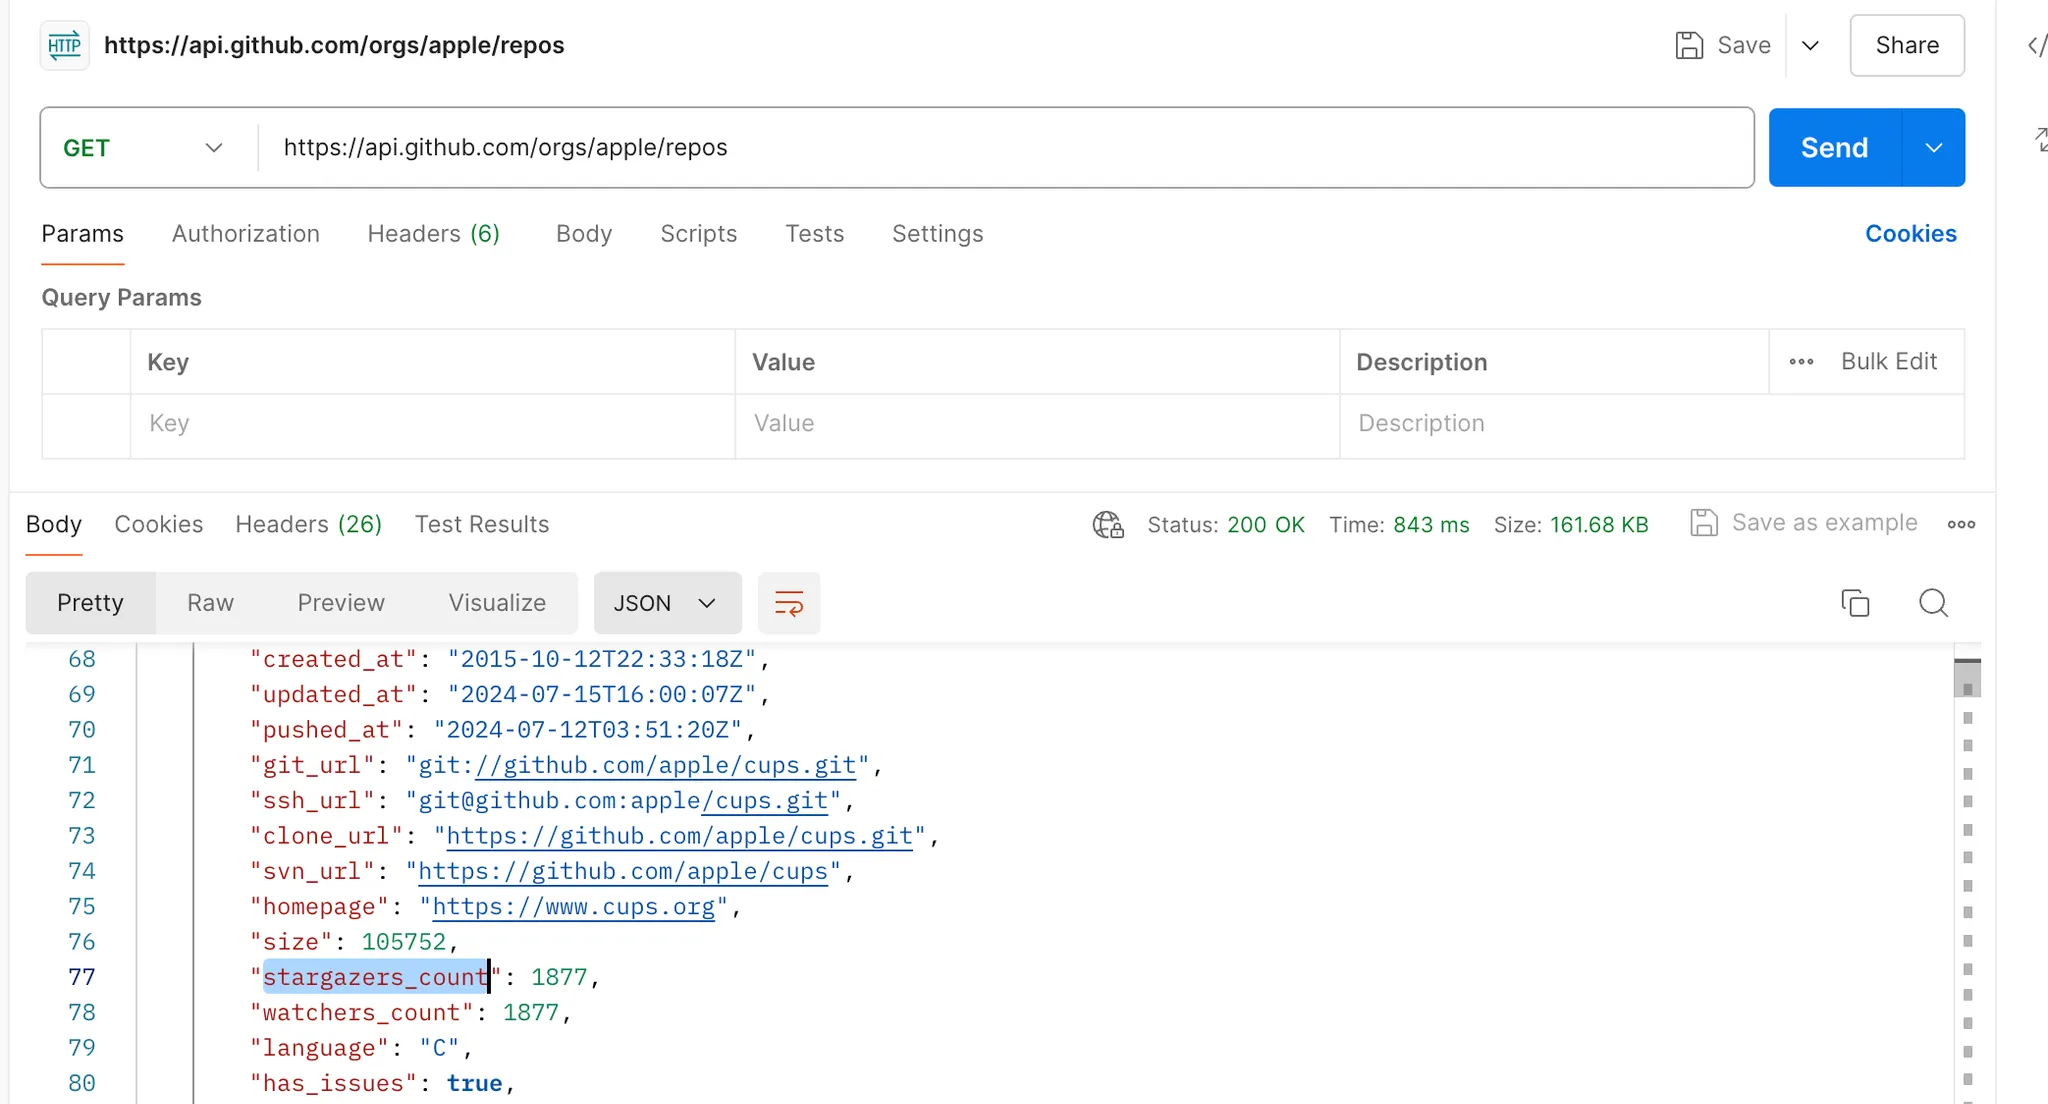Open search in the response body
Image resolution: width=2048 pixels, height=1104 pixels.
pyautogui.click(x=1933, y=603)
